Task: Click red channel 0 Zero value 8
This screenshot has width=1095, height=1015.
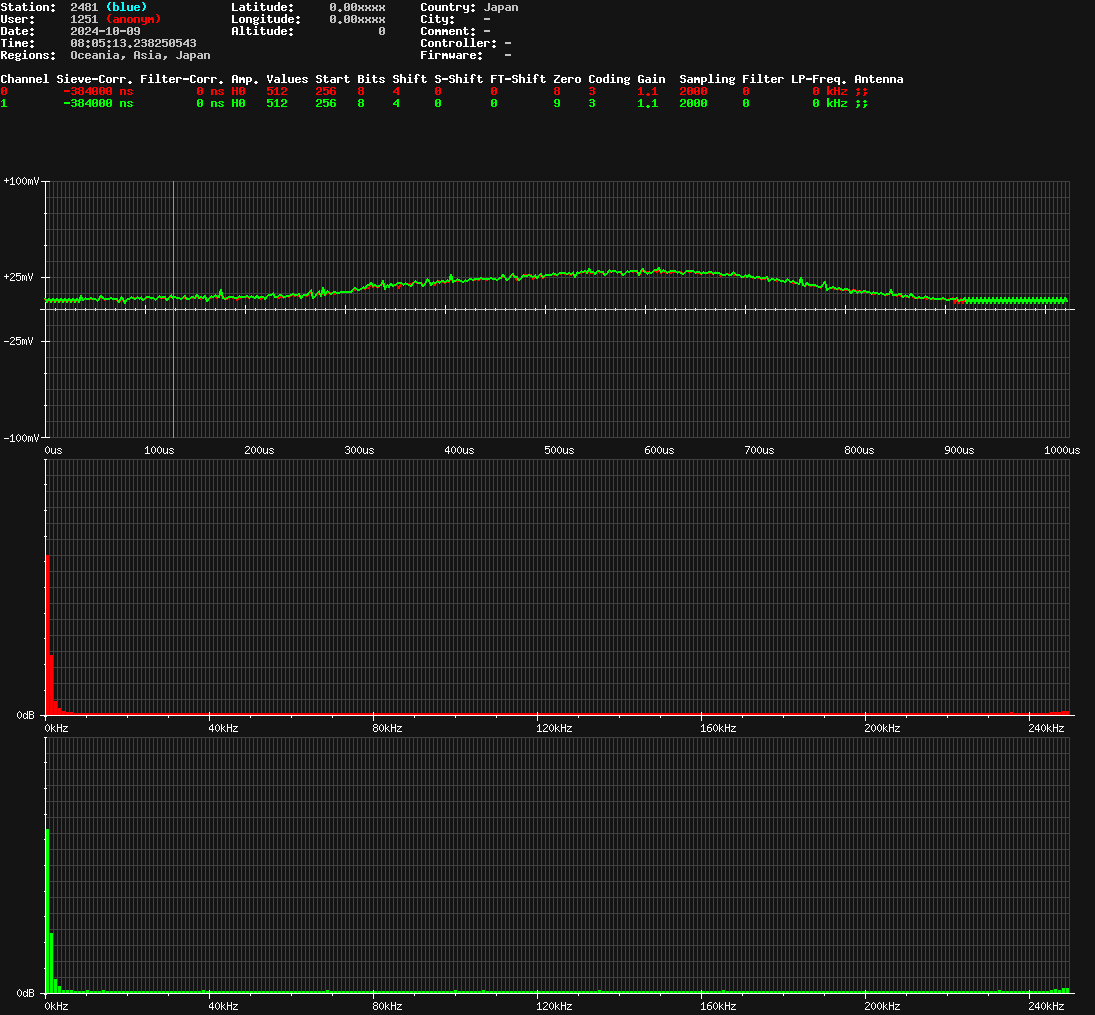Action: click(x=557, y=91)
